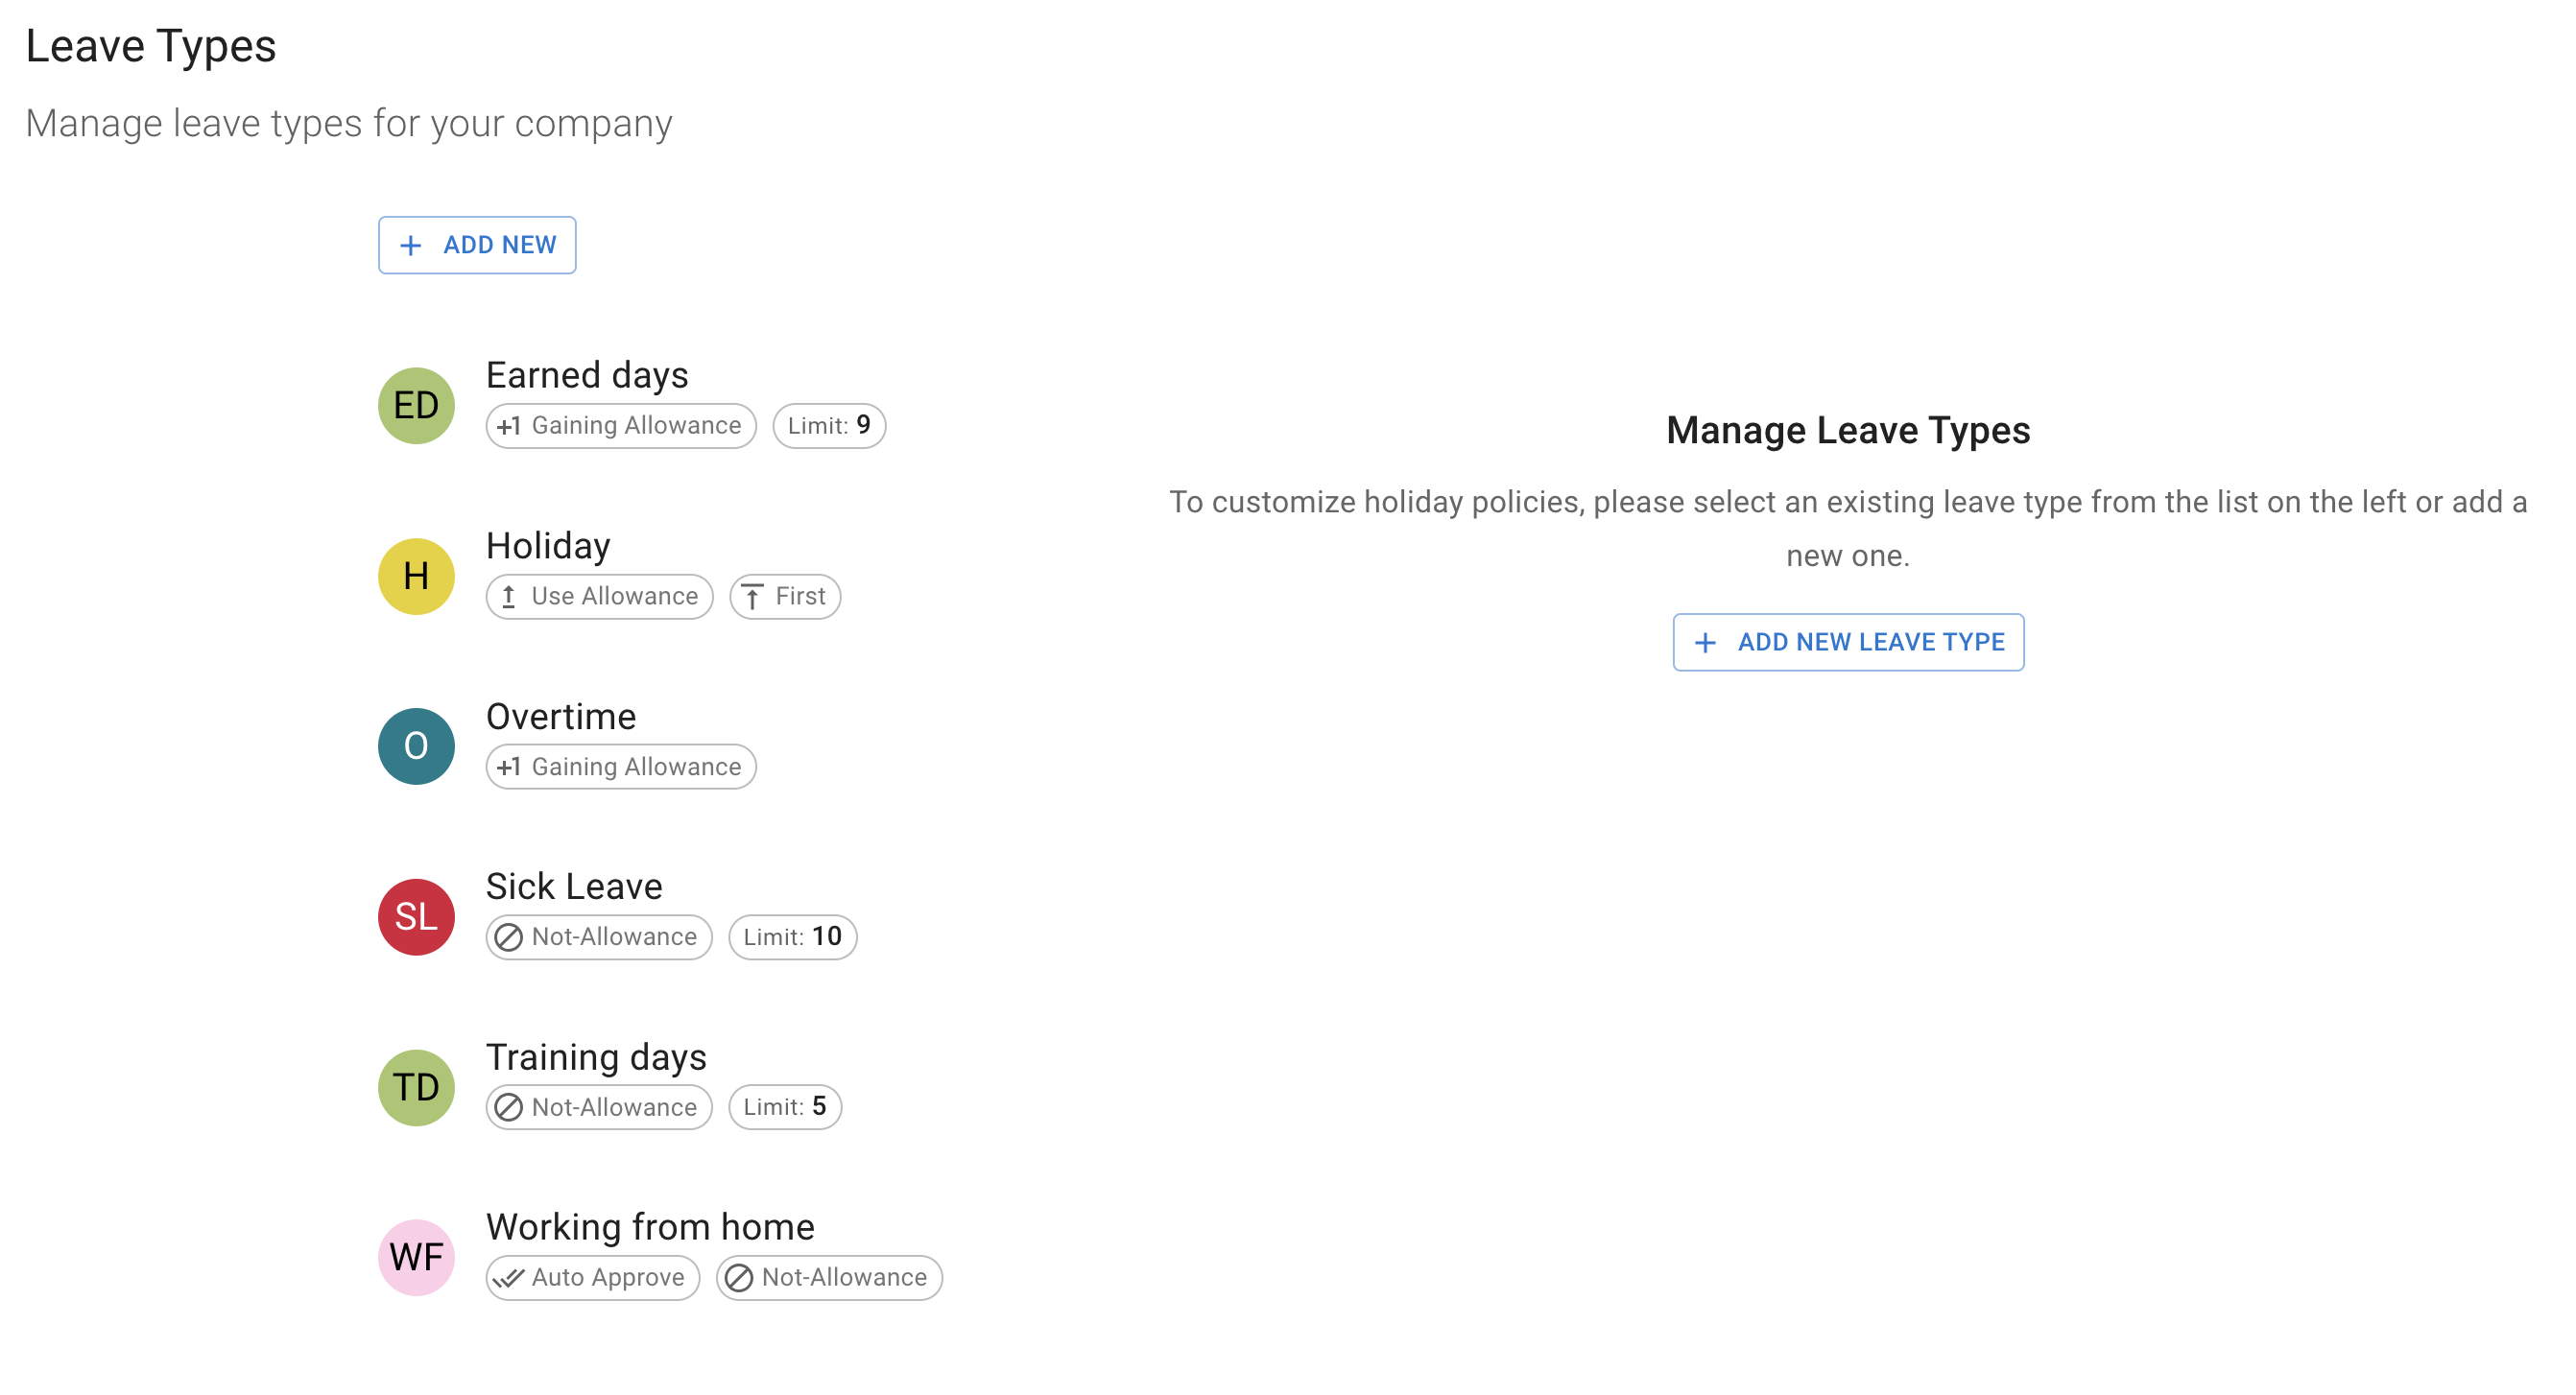Select the Overtime leave type entry
The image size is (2576, 1395).
pos(561,716)
